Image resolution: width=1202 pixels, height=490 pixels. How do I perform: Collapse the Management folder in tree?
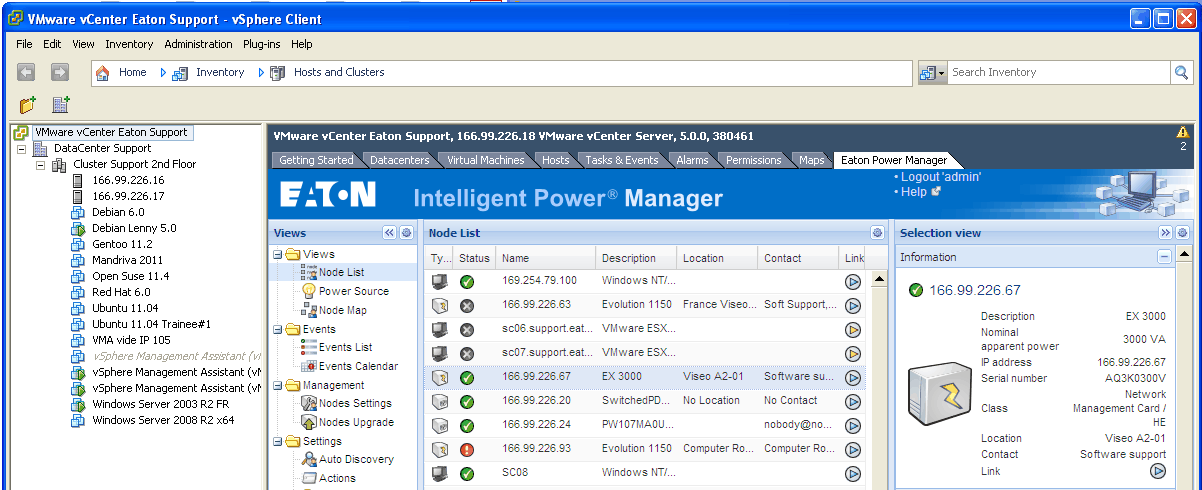coord(277,385)
